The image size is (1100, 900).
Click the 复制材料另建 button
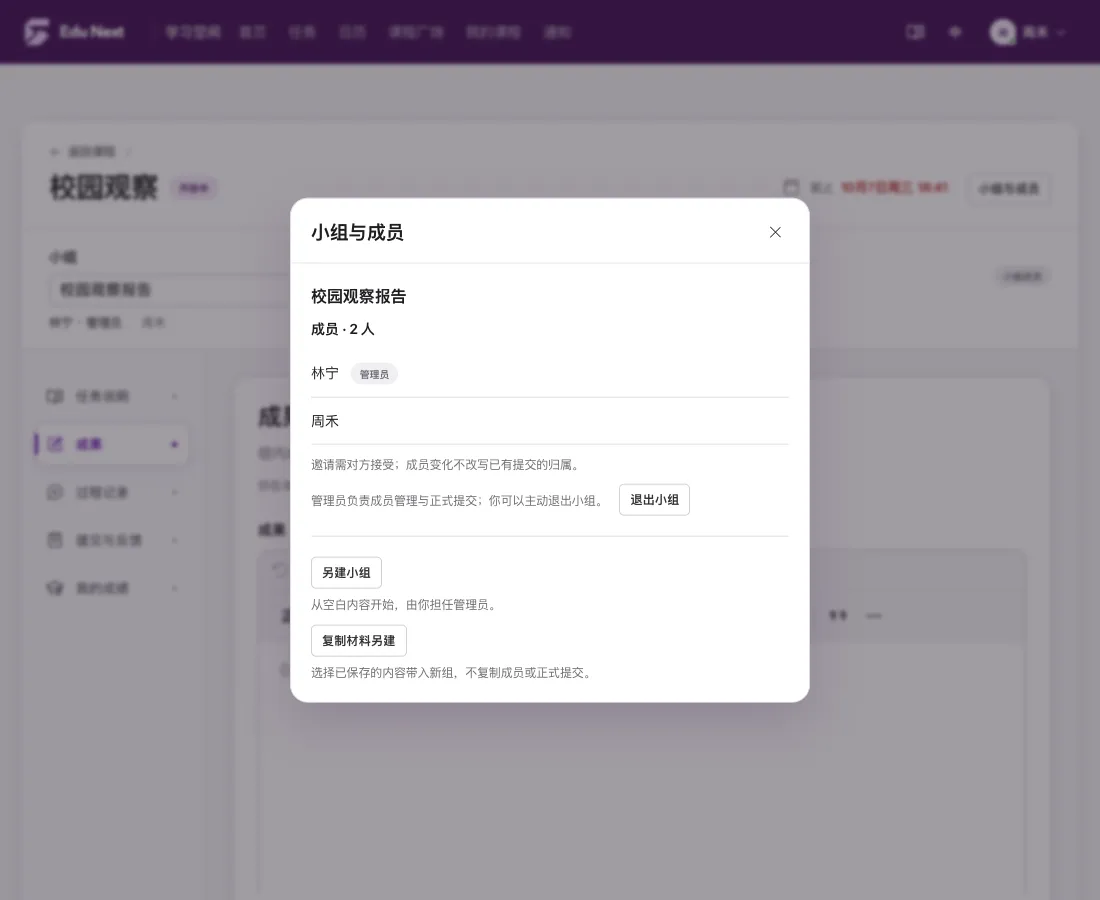pos(358,641)
